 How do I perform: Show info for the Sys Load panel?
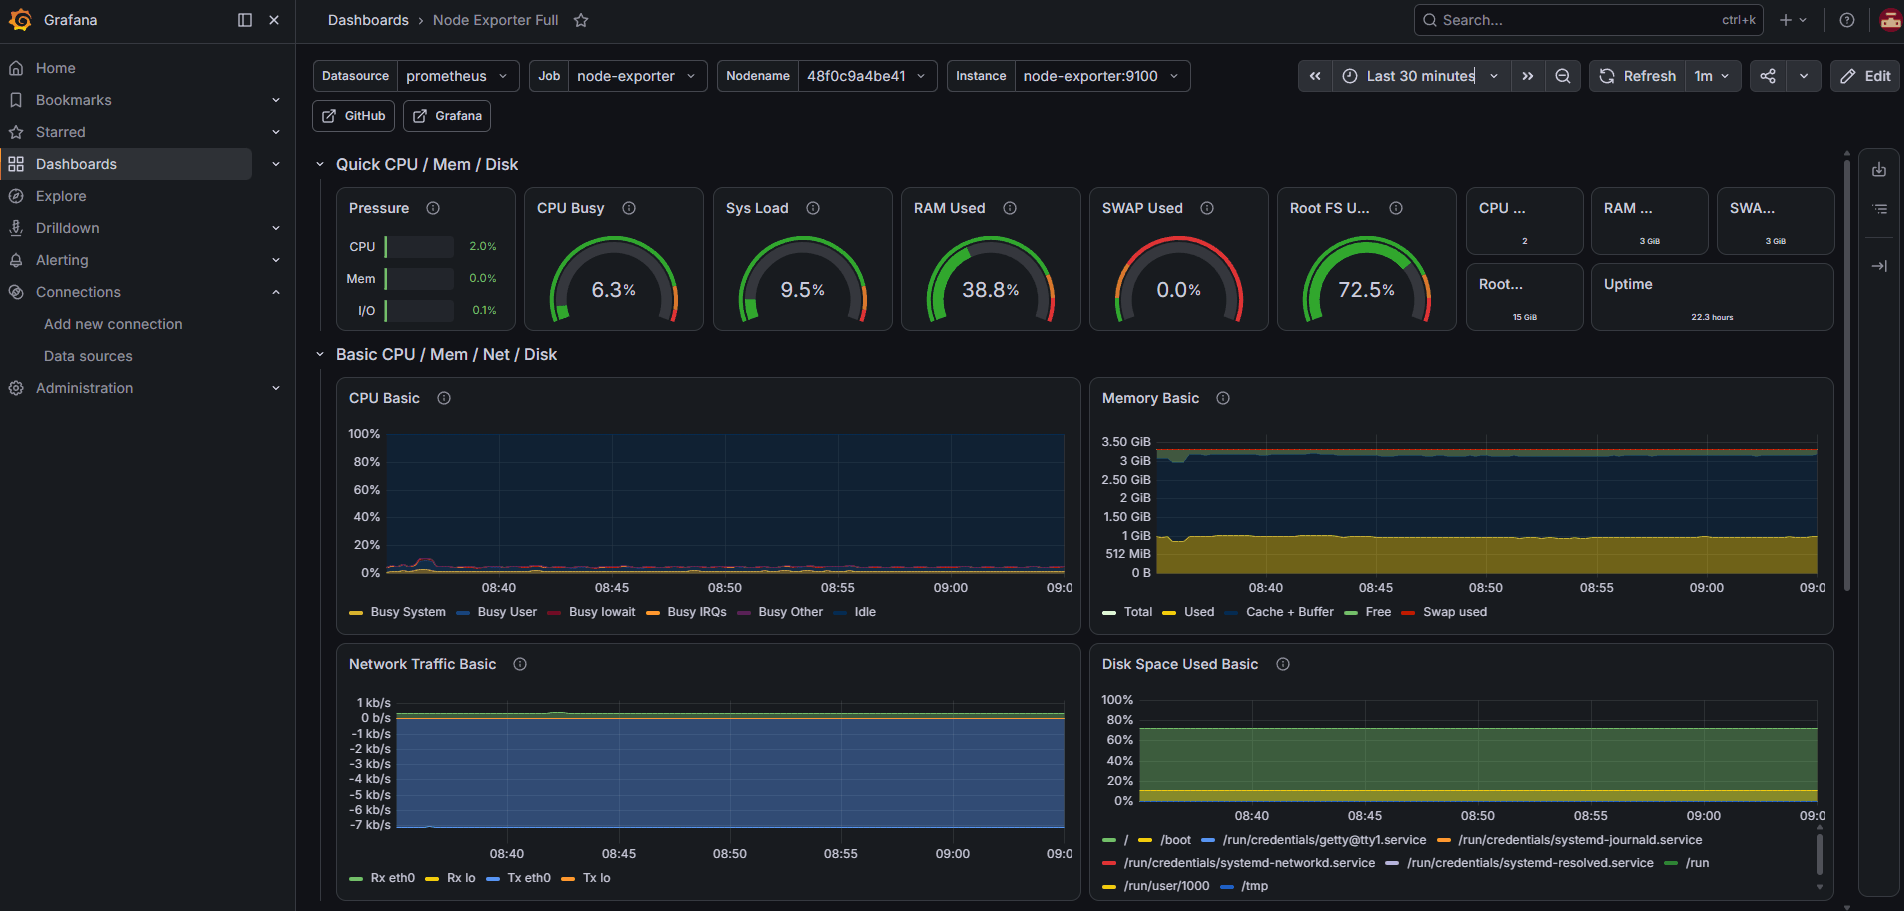pos(813,208)
